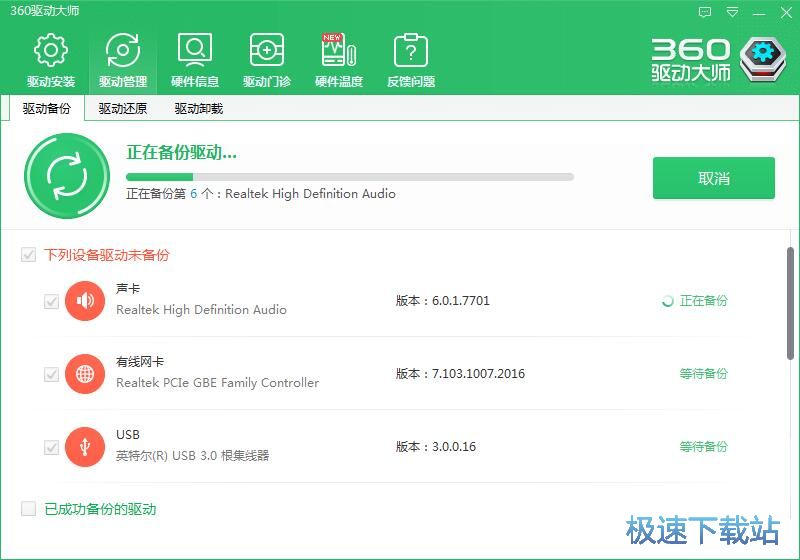
Task: Switch to the 驱动备份 tab
Action: pos(46,109)
